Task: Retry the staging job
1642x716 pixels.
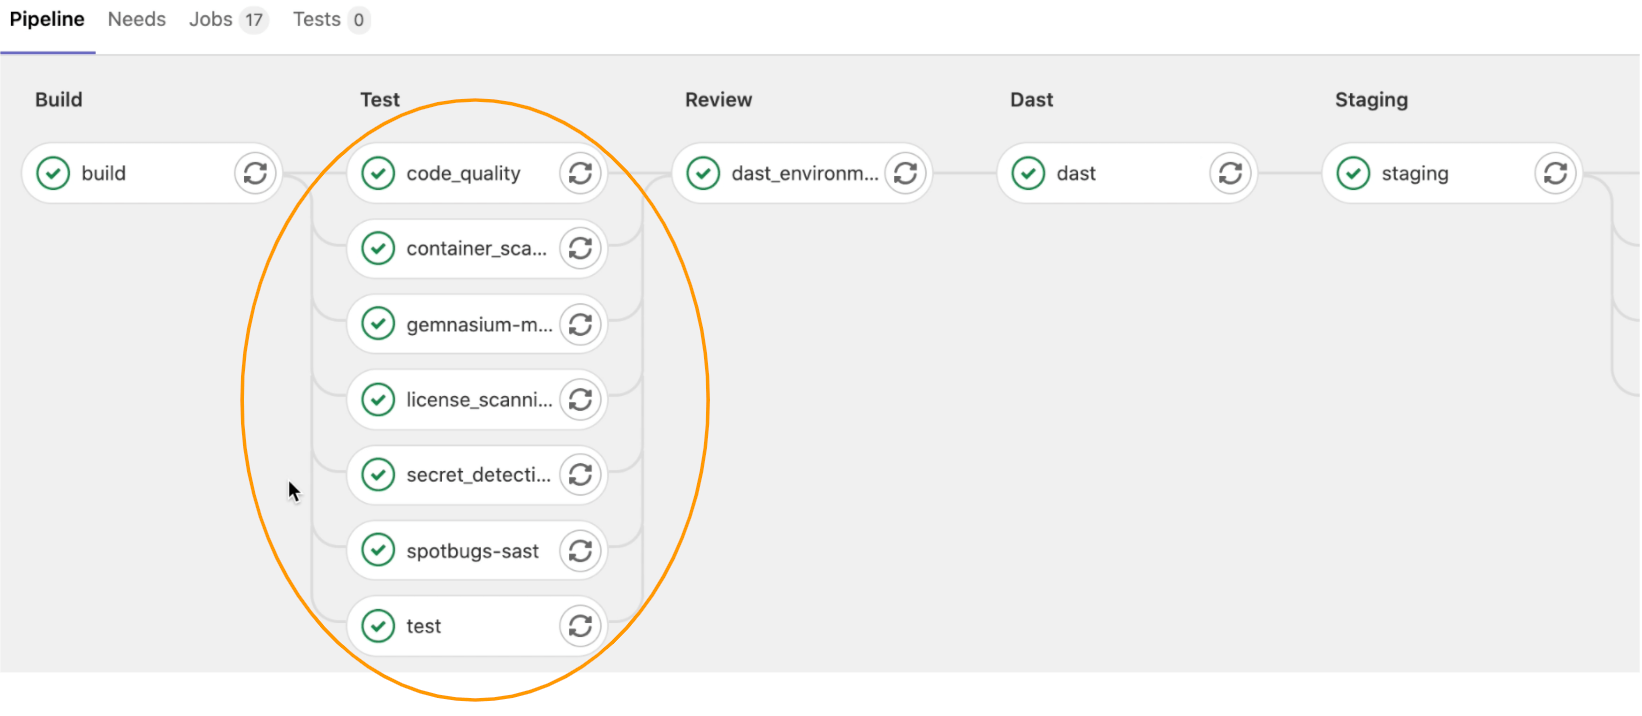Action: point(1555,173)
